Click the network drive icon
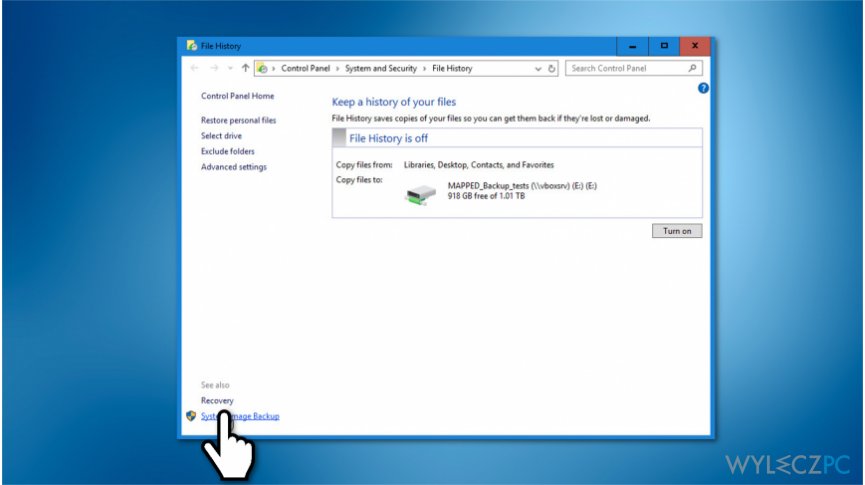 coord(421,195)
